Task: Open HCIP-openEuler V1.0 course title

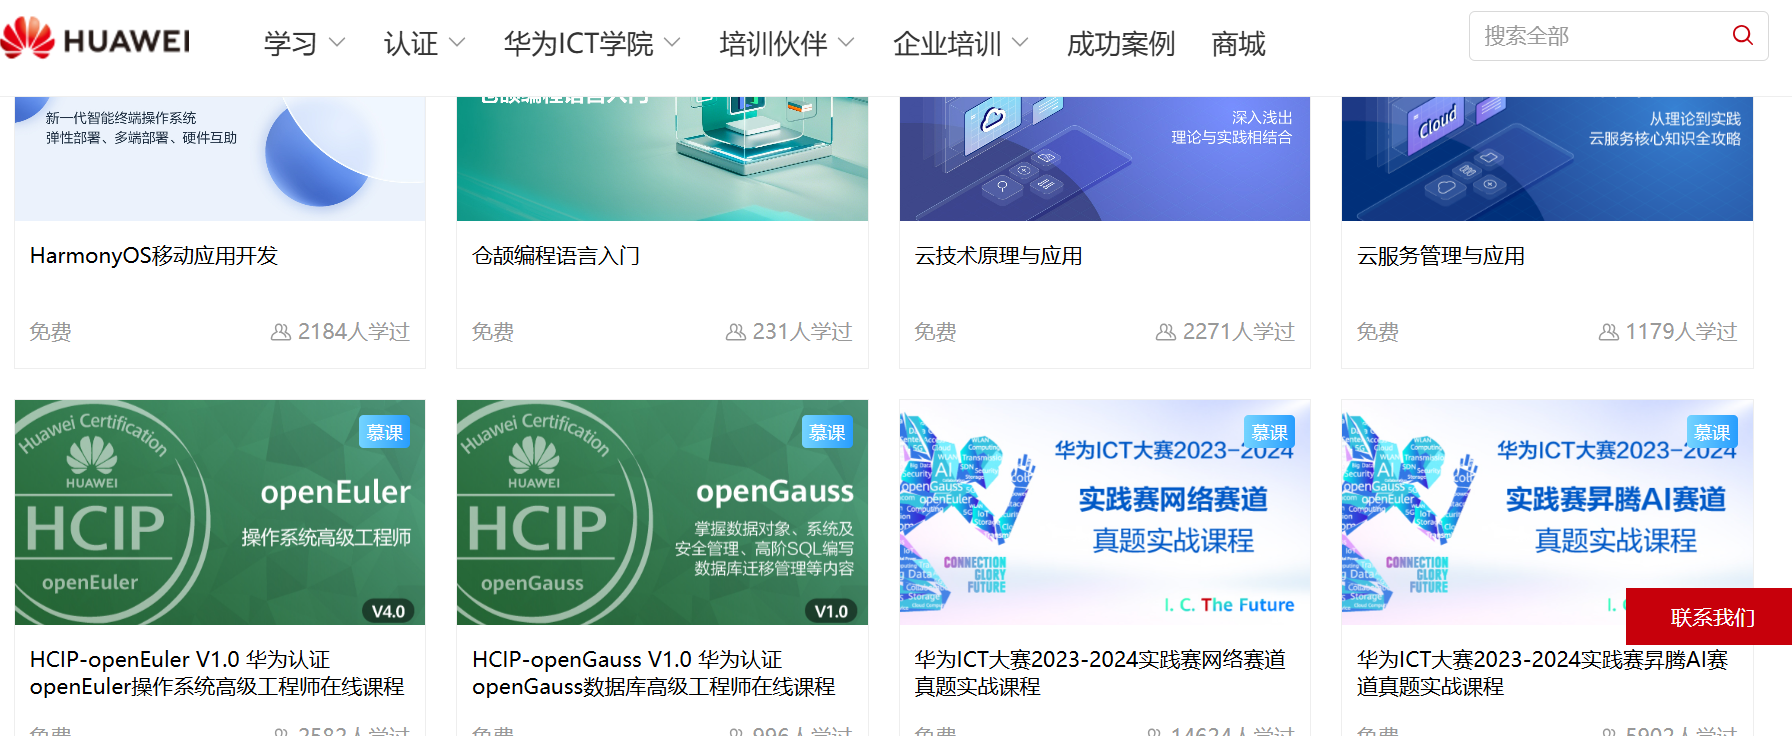Action: point(217,673)
